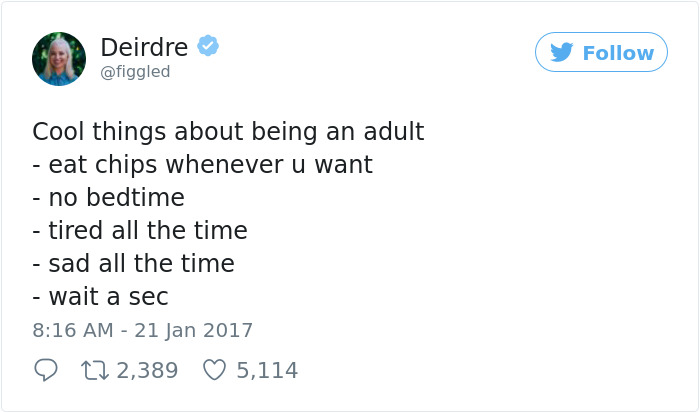700x413 pixels.
Task: Click the 'wait a sec' line
Action: tap(100, 297)
